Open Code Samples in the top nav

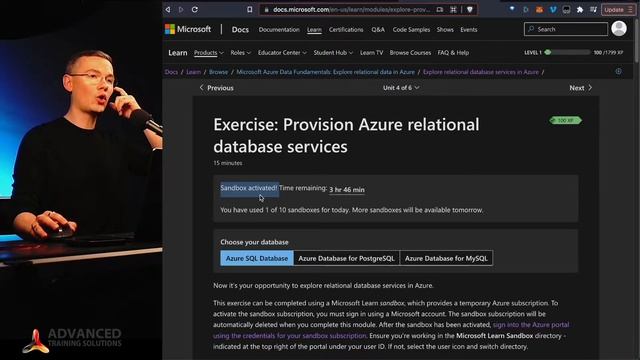tap(411, 29)
